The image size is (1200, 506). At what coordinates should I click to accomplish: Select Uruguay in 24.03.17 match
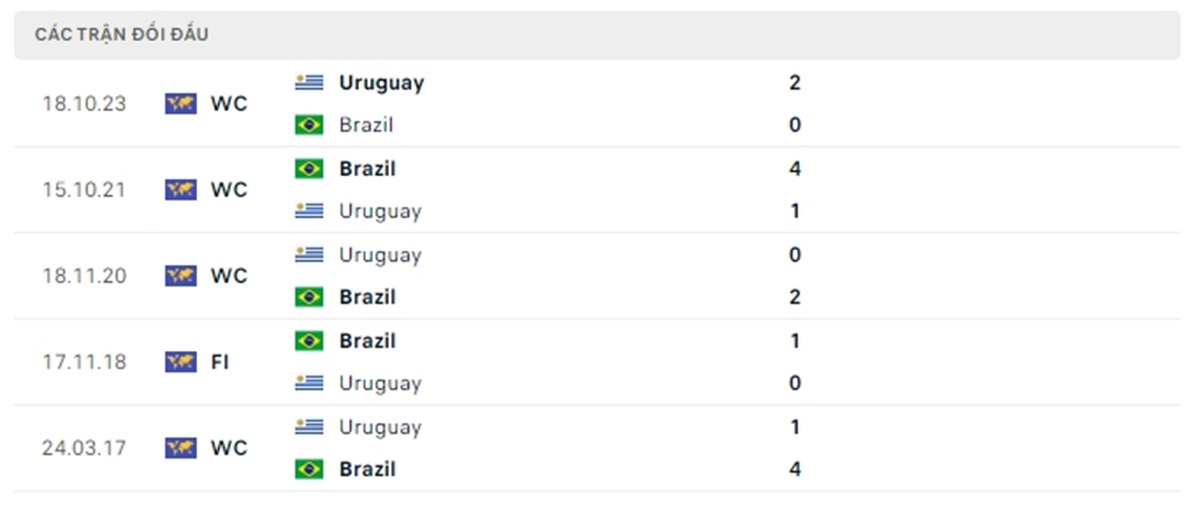(380, 427)
